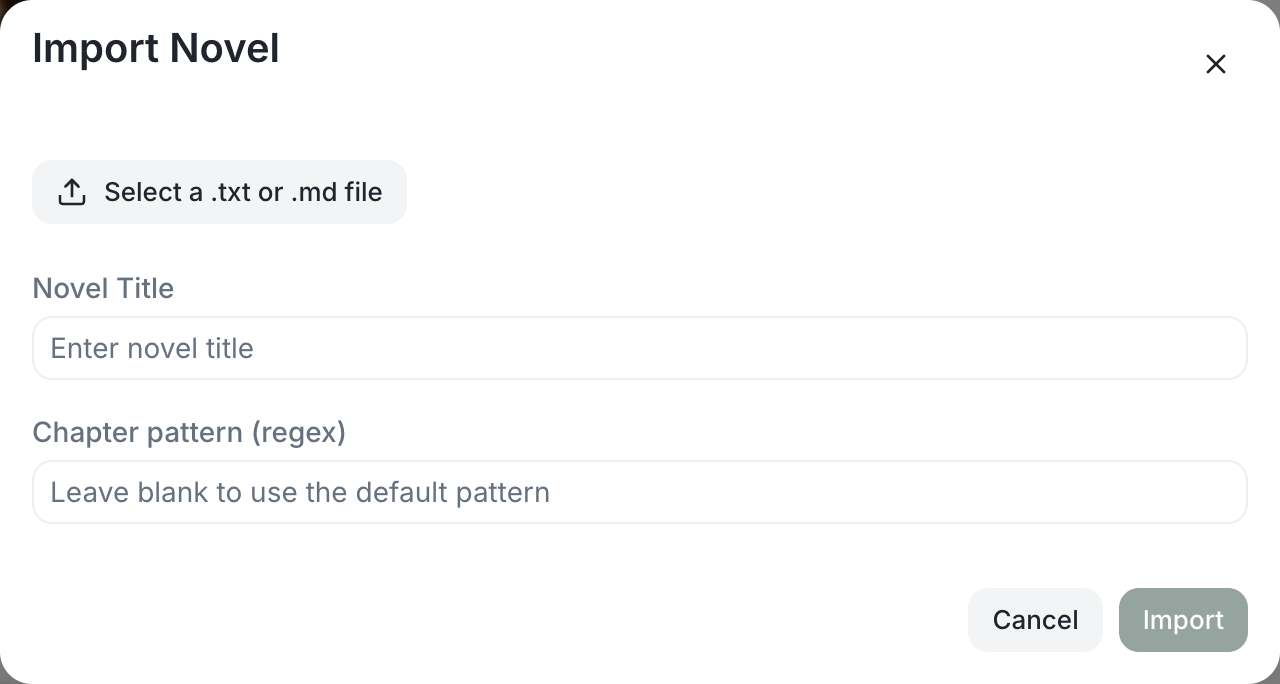Click the '.txt or .md file' button text
Image resolution: width=1280 pixels, height=684 pixels.
pyautogui.click(x=296, y=192)
